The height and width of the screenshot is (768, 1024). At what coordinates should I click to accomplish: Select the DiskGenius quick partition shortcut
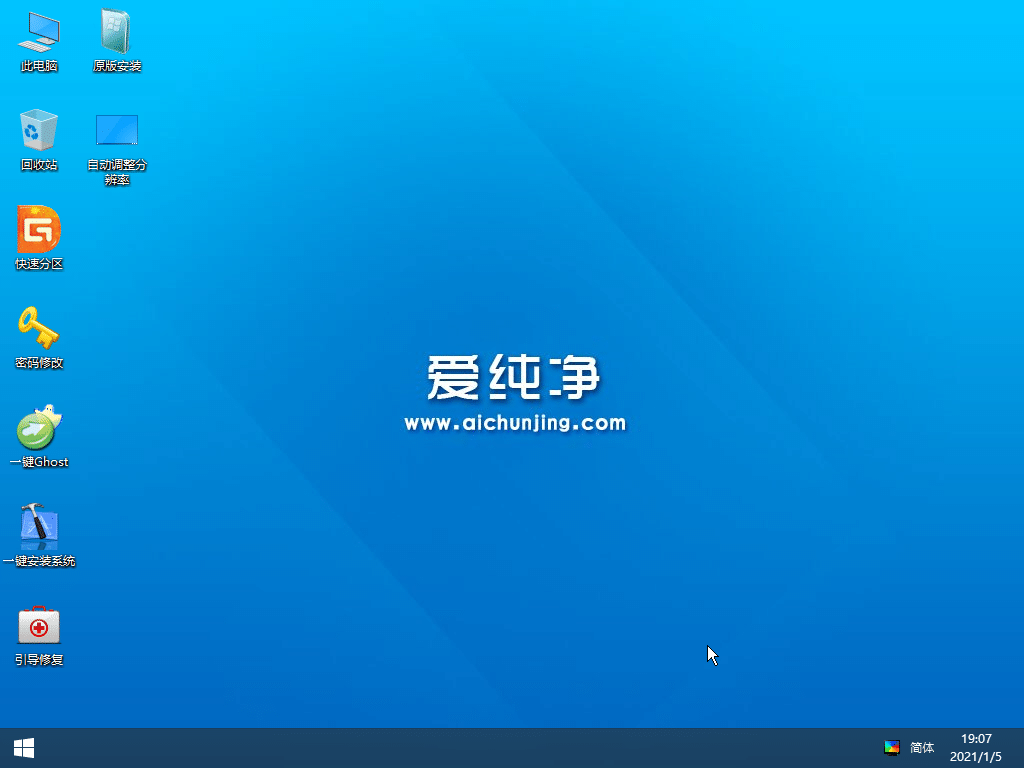pyautogui.click(x=38, y=235)
